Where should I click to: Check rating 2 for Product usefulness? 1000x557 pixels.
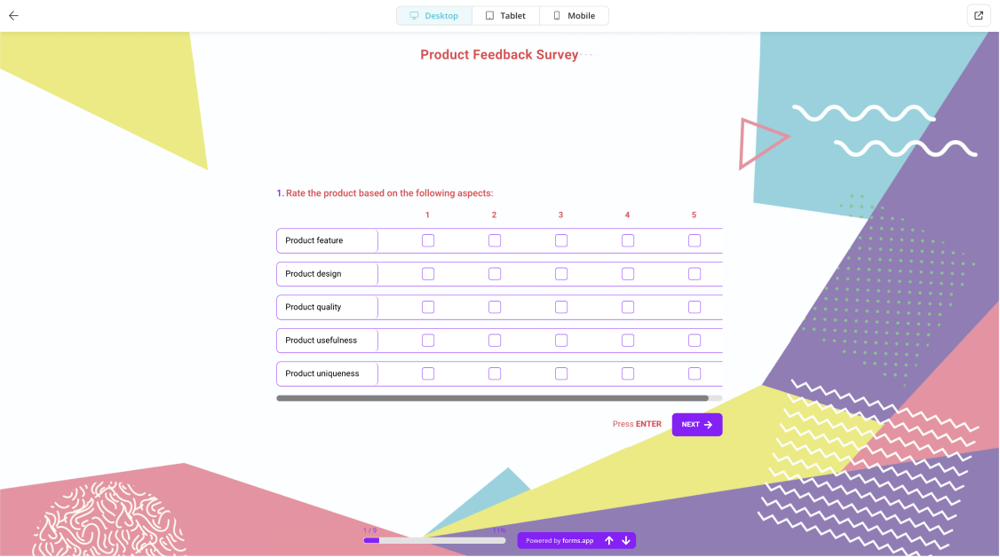point(494,341)
